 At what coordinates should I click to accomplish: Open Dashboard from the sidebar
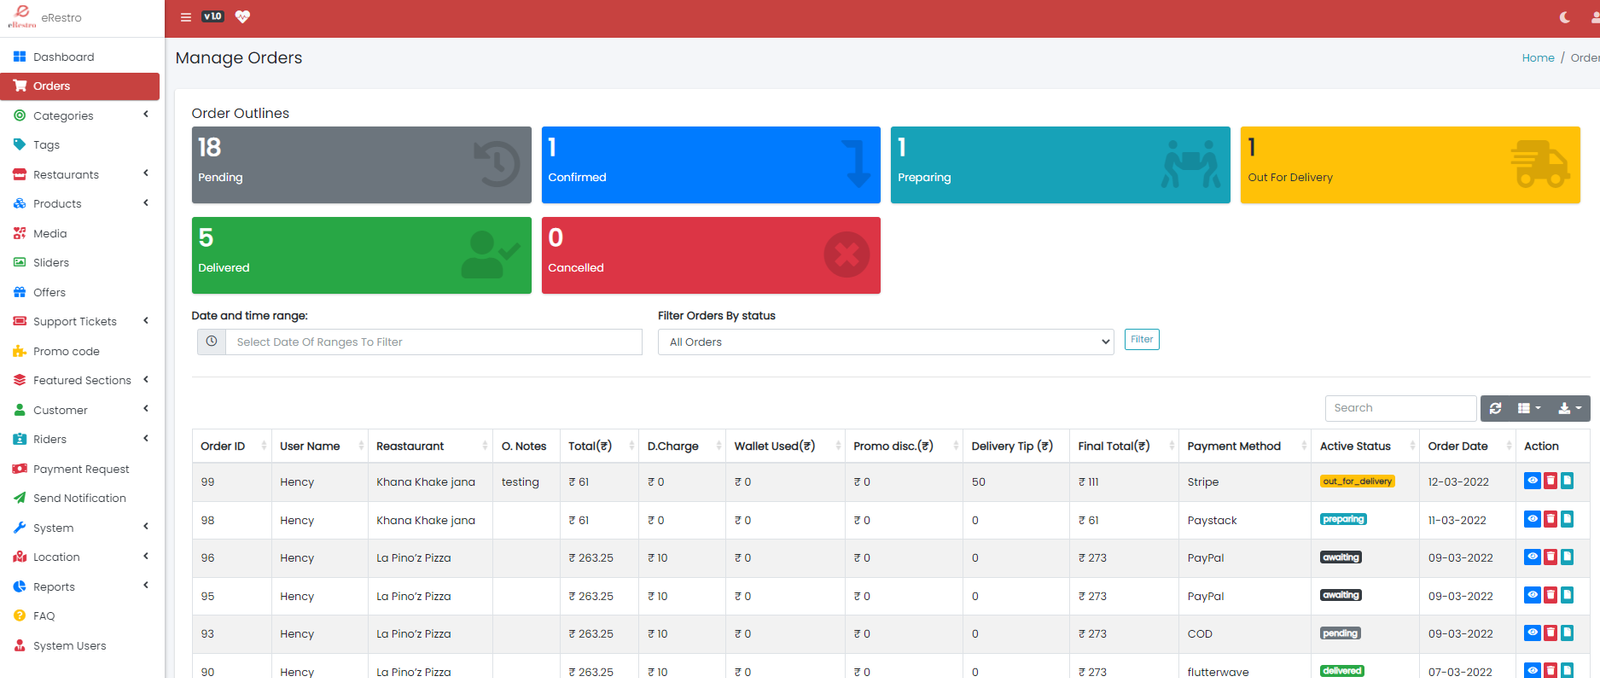coord(80,57)
